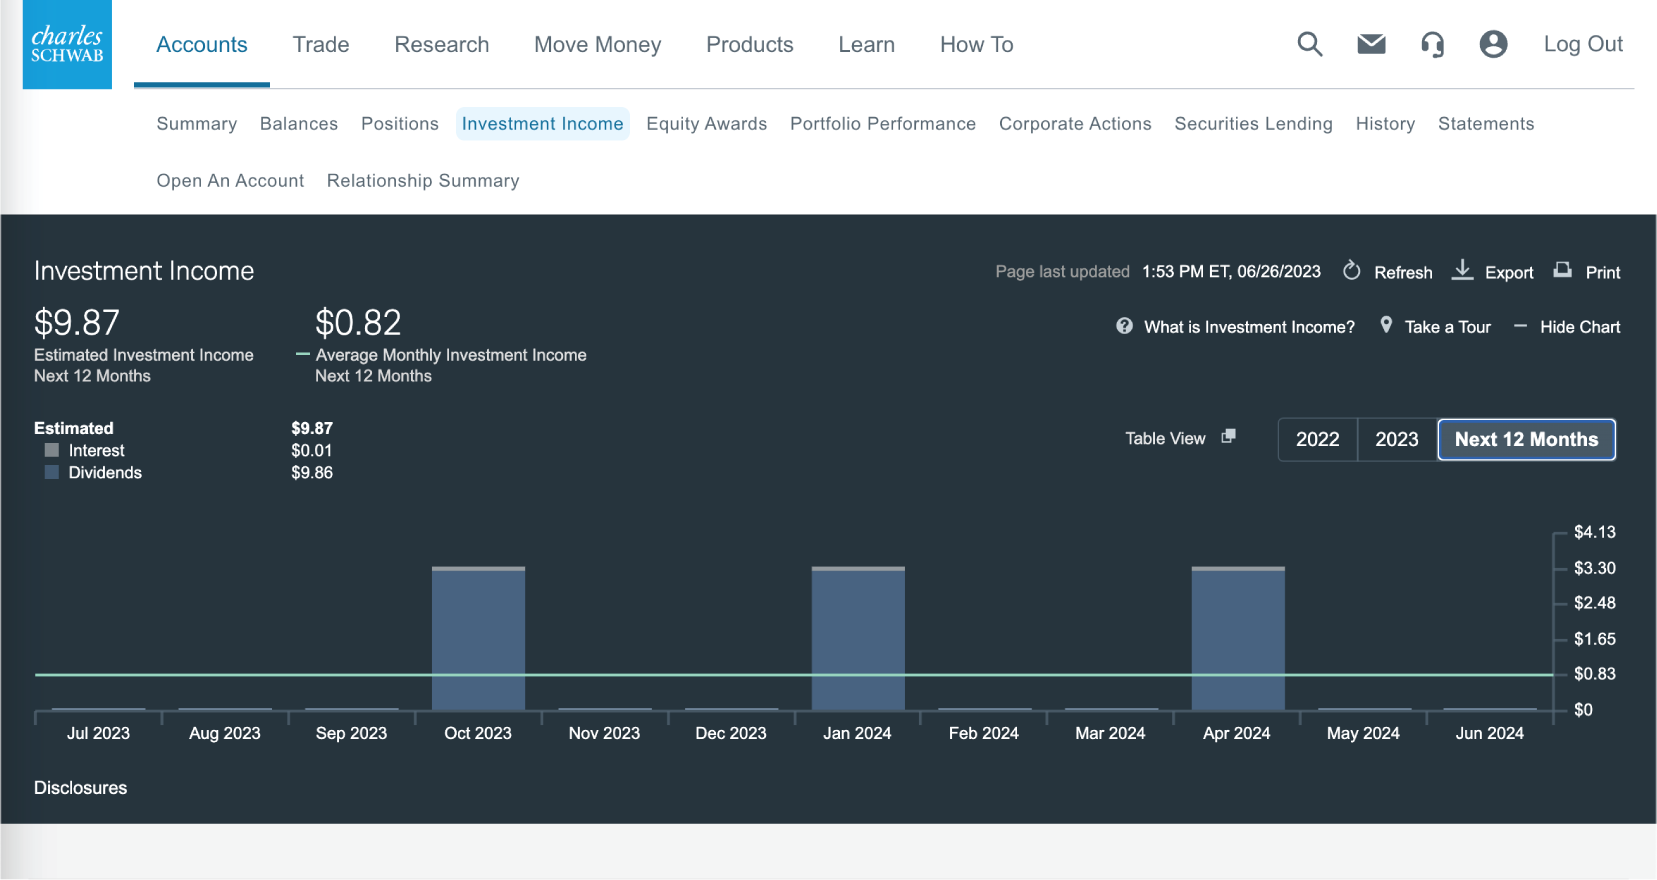Image resolution: width=1657 pixels, height=880 pixels.
Task: Click the Refresh circular arrow icon
Action: coord(1352,271)
